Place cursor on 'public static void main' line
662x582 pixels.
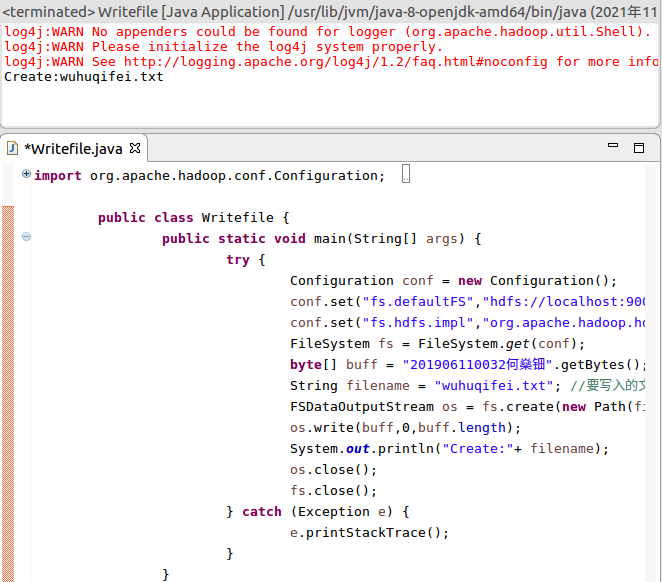(x=322, y=239)
